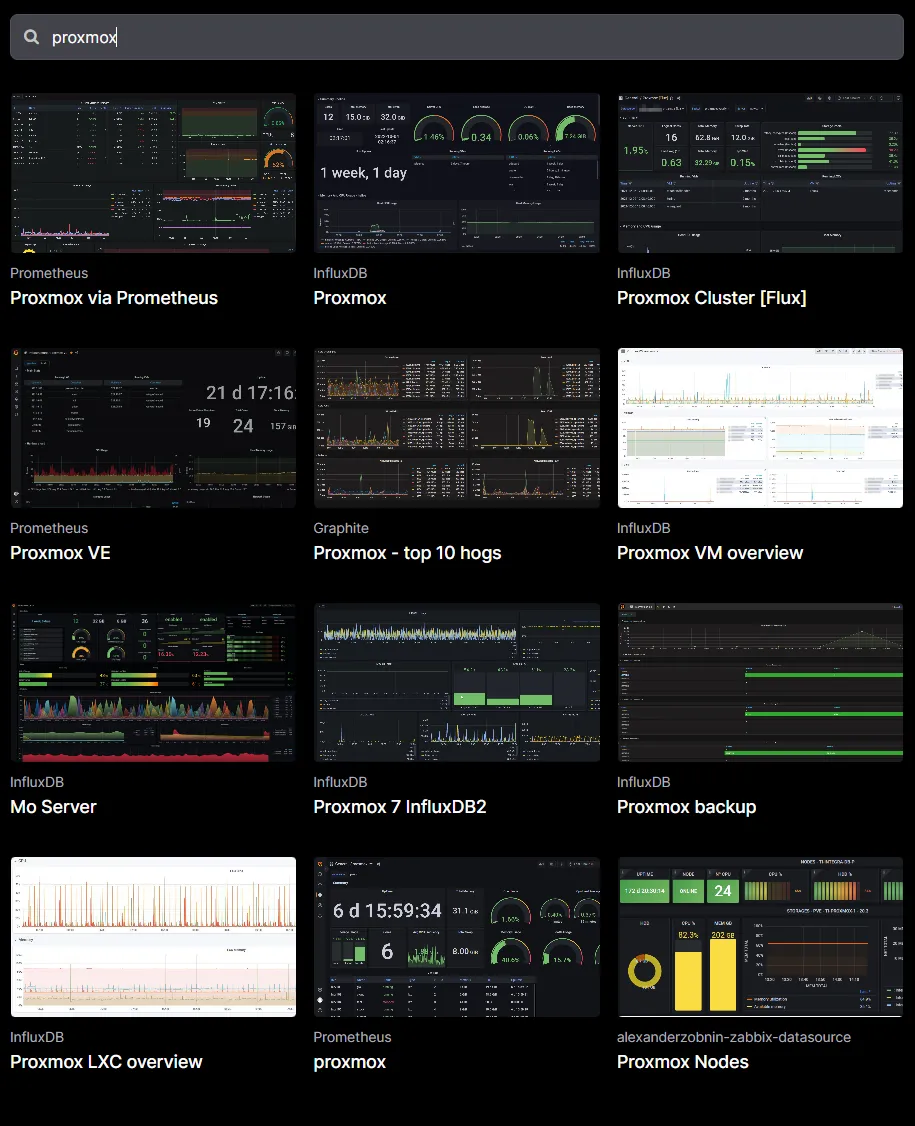Open the Proxmox VM overview title

710,553
